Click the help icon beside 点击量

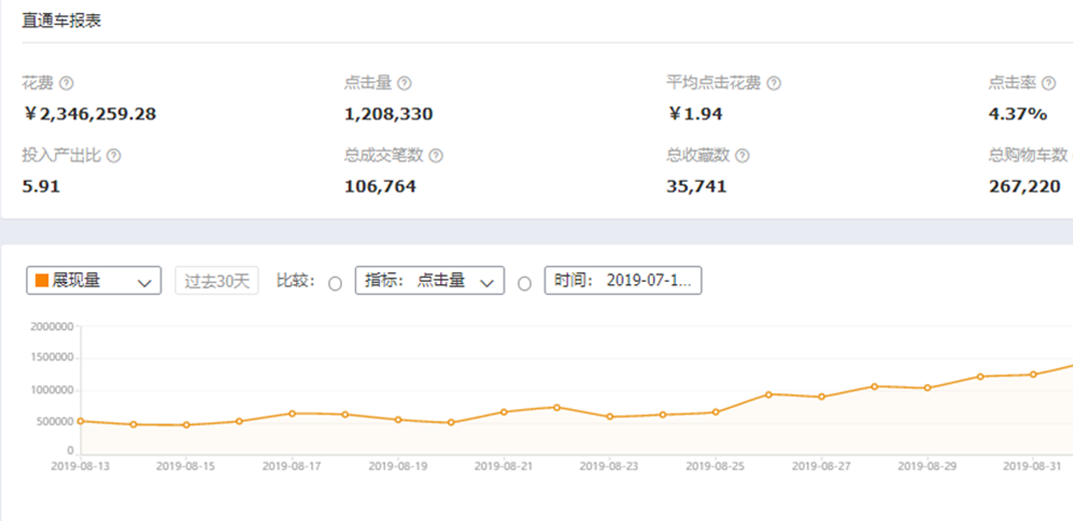(404, 83)
